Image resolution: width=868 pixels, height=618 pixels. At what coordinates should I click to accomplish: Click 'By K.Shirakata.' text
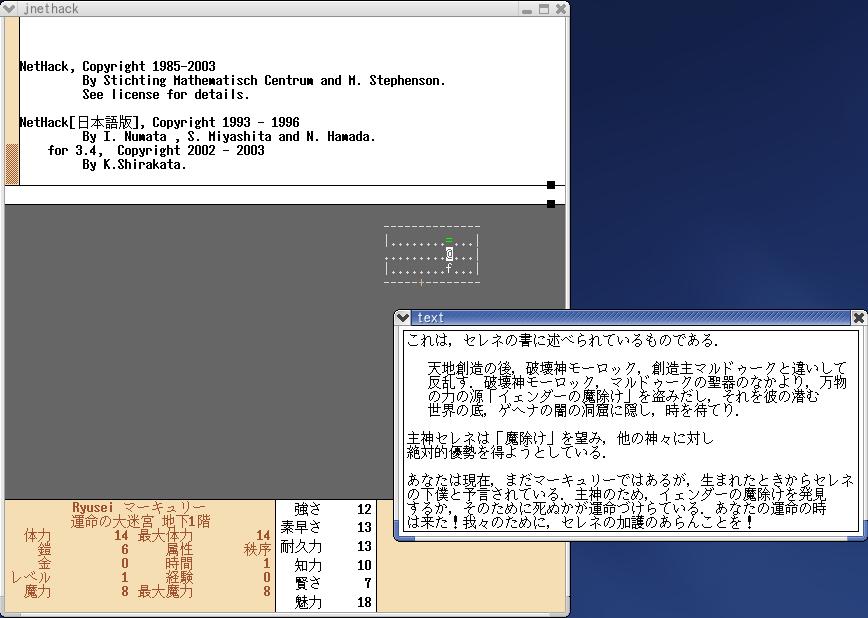coord(135,164)
